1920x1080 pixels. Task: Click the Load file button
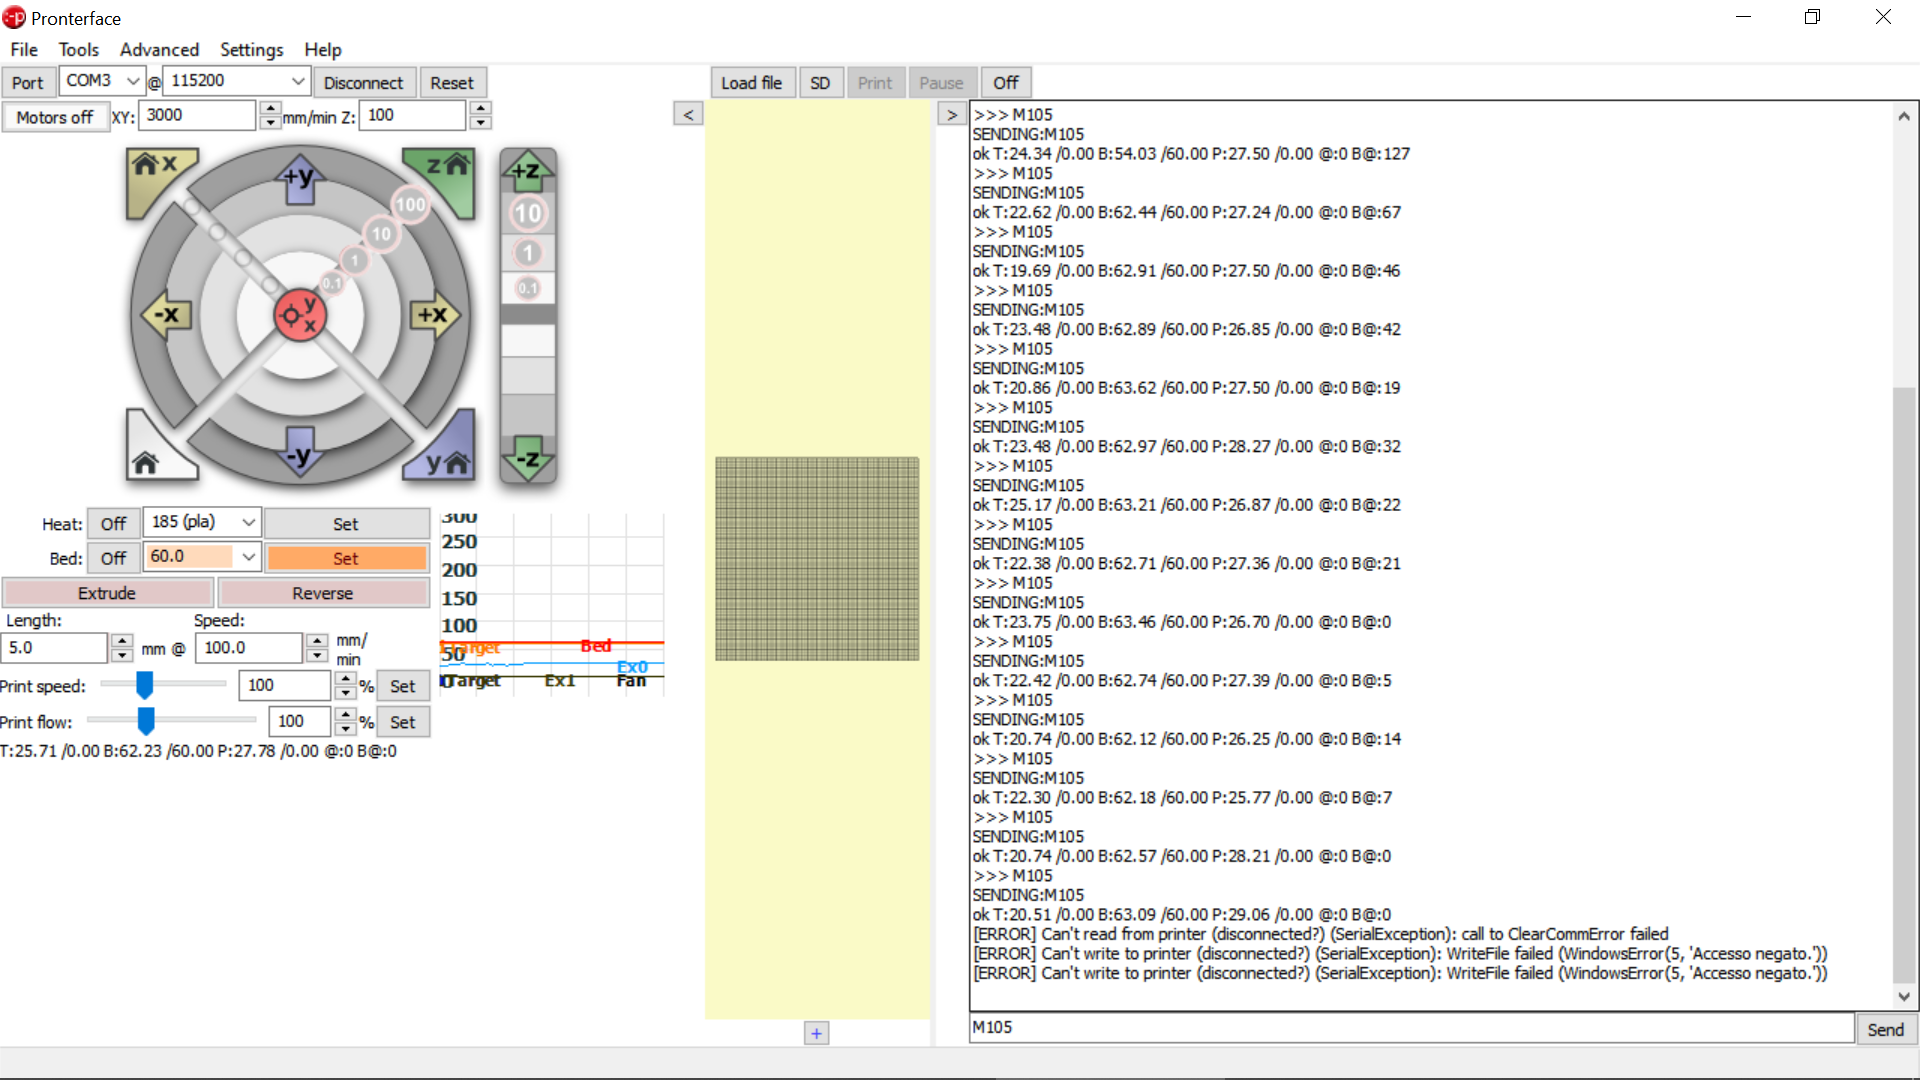(x=751, y=83)
